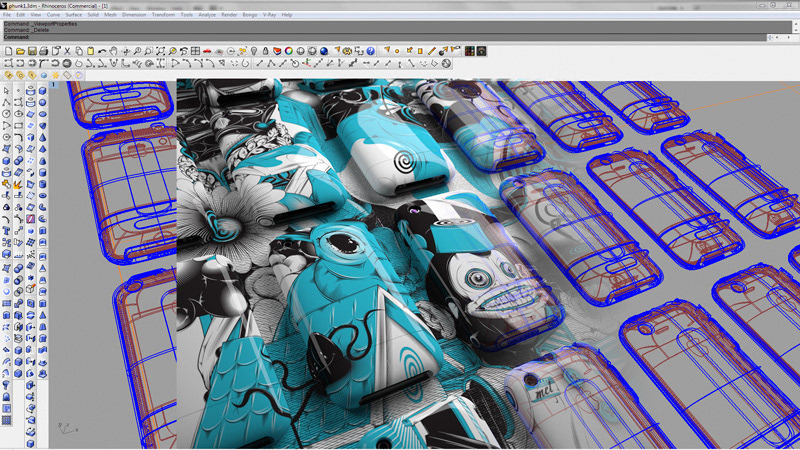Click the padlock Lock icon
The height and width of the screenshot is (450, 800).
point(265,51)
